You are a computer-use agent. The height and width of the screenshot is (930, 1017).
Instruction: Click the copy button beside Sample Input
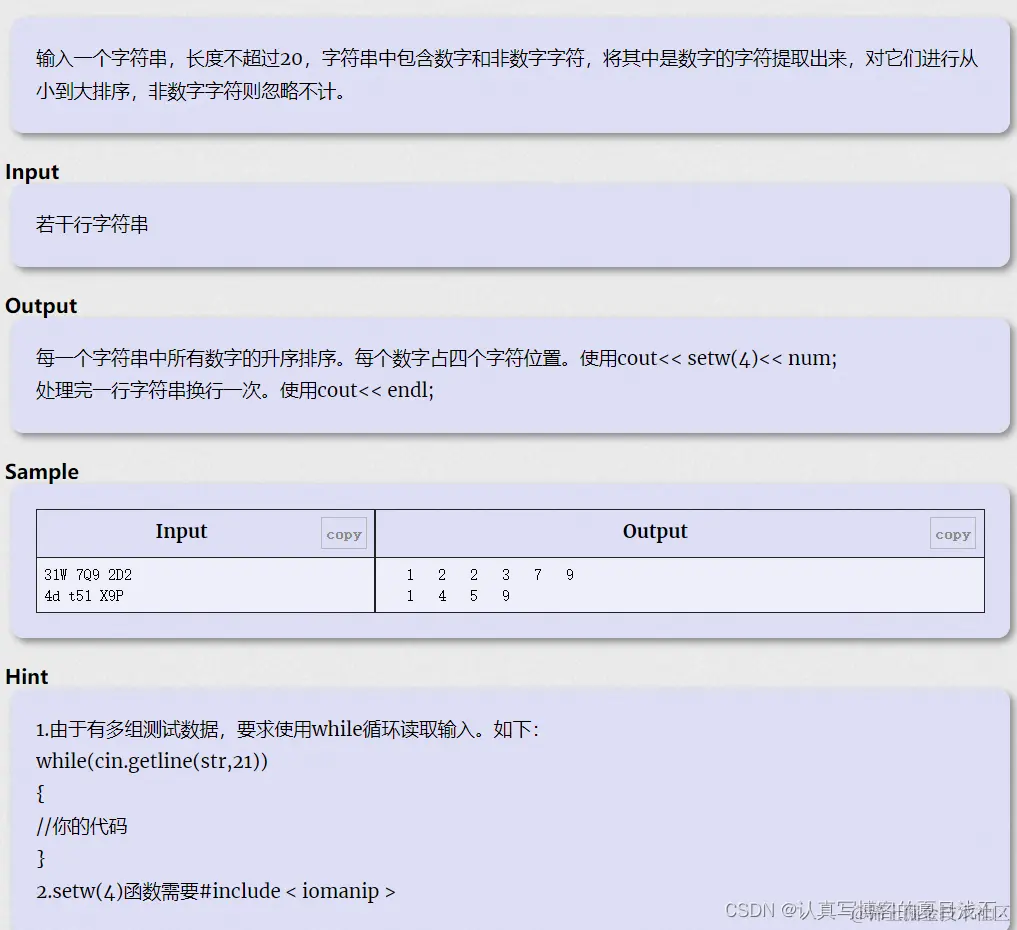pyautogui.click(x=343, y=533)
